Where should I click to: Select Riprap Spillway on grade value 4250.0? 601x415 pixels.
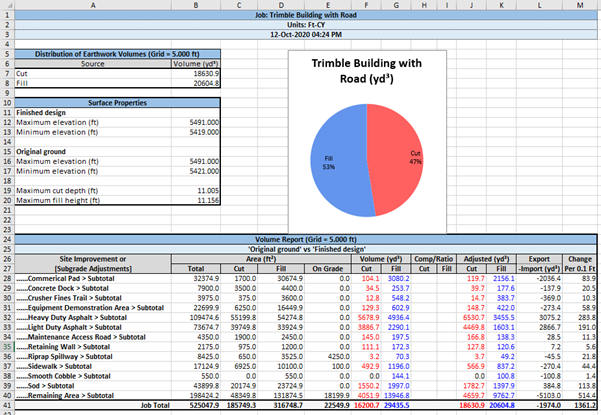coord(327,357)
